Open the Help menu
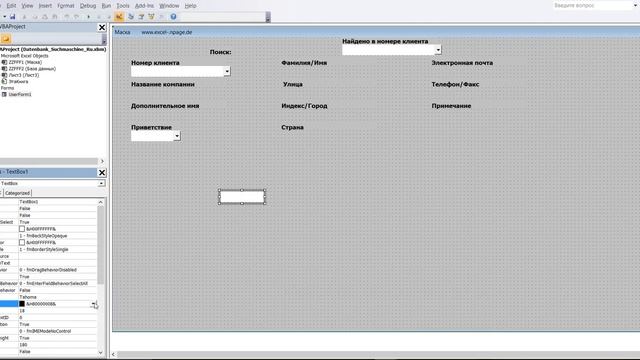Image resolution: width=640 pixels, height=360 pixels. (x=190, y=6)
